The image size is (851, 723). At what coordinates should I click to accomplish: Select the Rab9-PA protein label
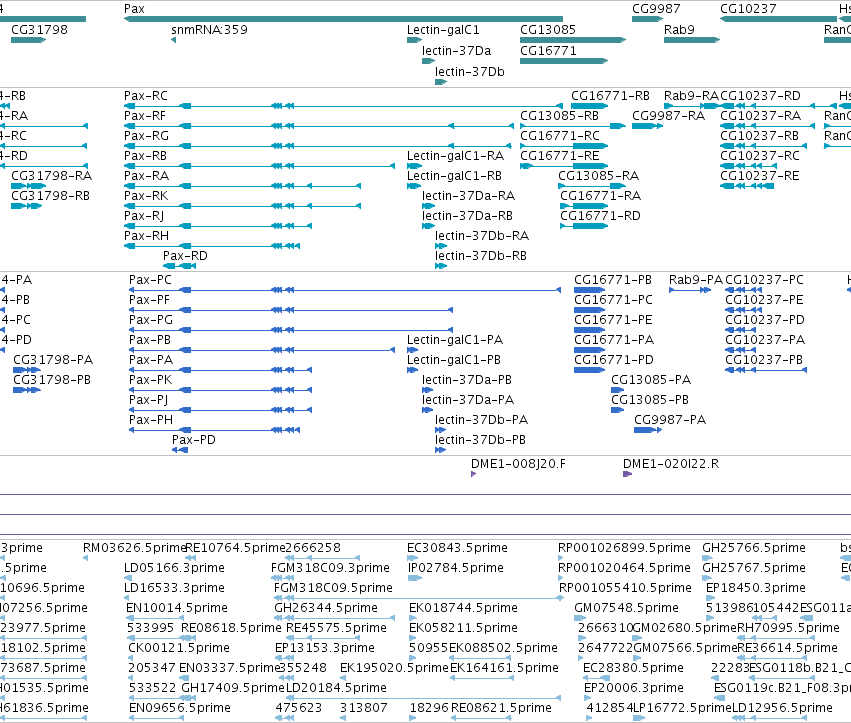pyautogui.click(x=696, y=280)
